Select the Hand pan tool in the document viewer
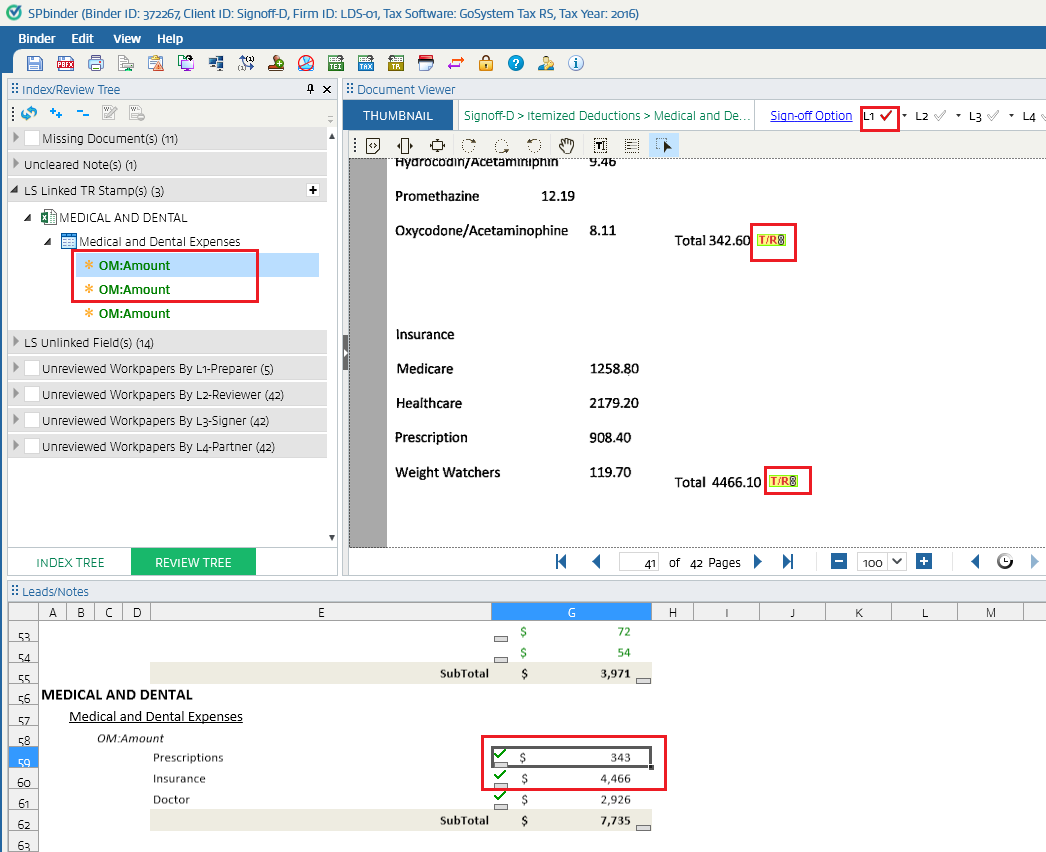This screenshot has width=1046, height=852. [x=567, y=145]
